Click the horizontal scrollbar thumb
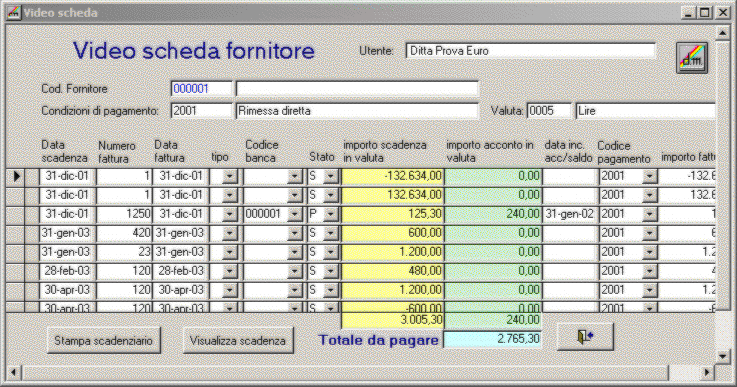Screen dimensions: 737x387 [x=346, y=373]
